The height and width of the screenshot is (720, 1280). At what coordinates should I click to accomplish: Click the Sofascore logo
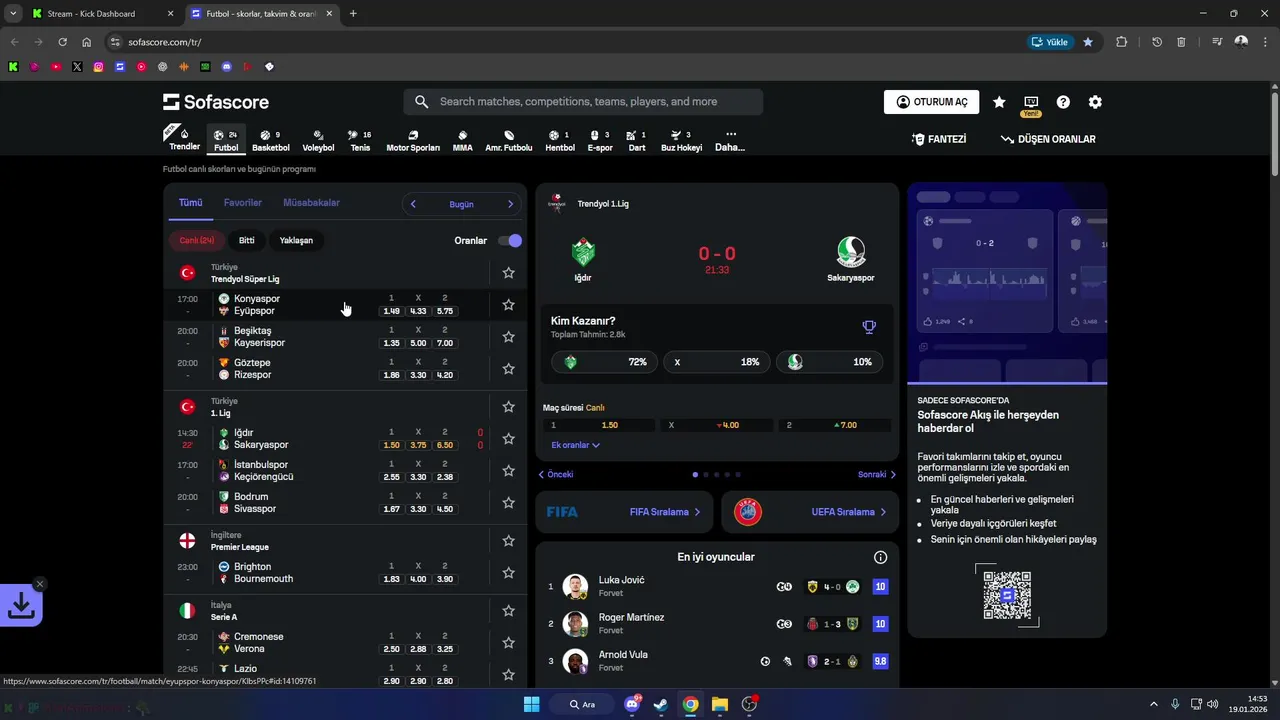[216, 102]
